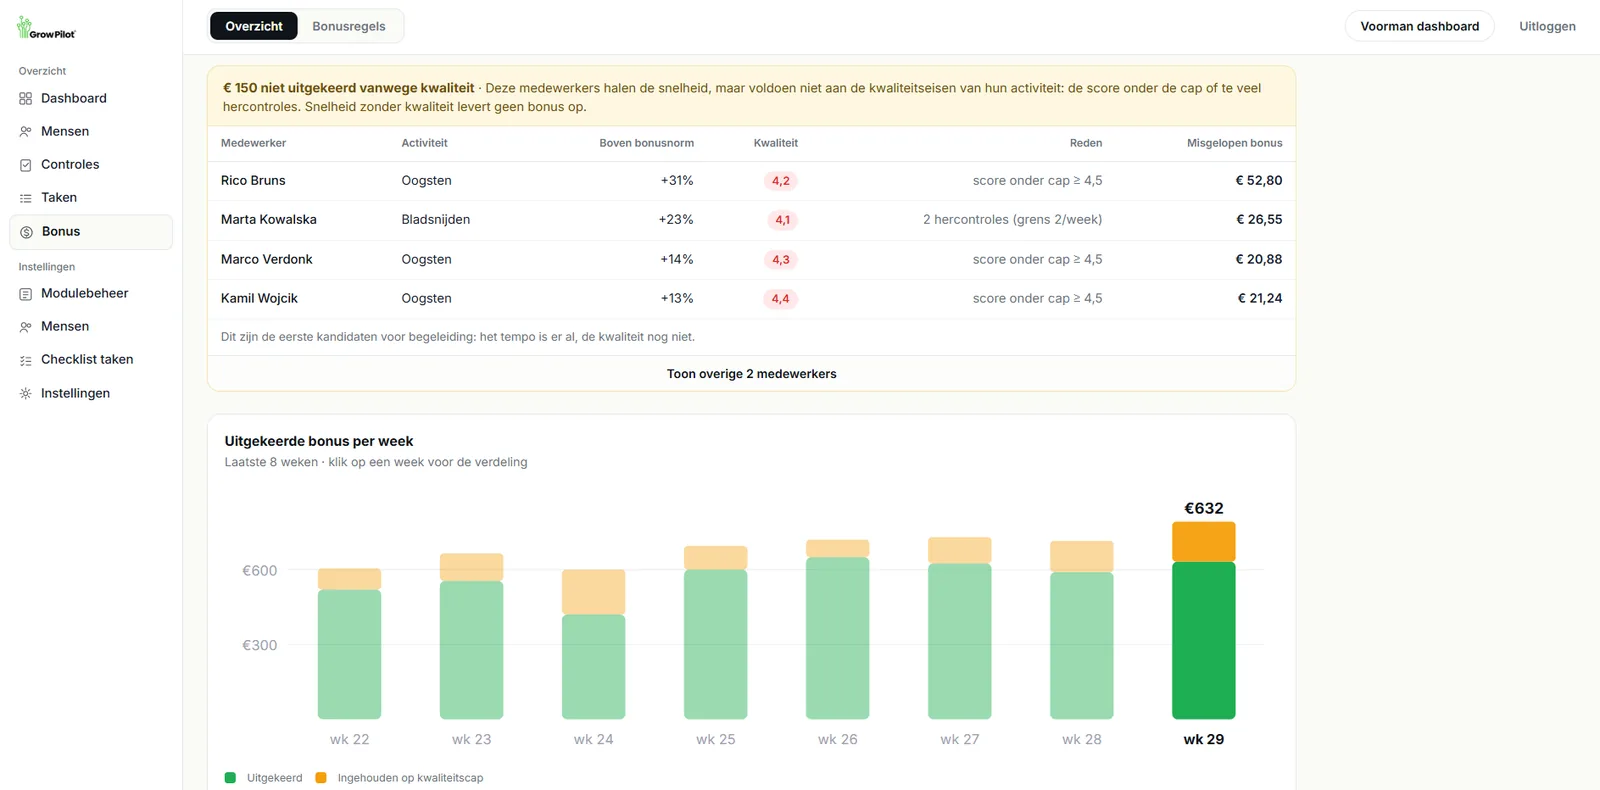Click the Misgelopen bonus column header

(1235, 143)
